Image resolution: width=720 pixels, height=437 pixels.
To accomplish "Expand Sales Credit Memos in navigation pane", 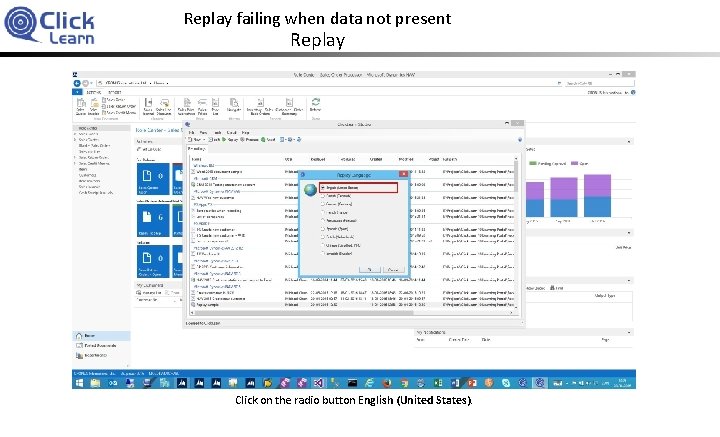I will (75, 163).
